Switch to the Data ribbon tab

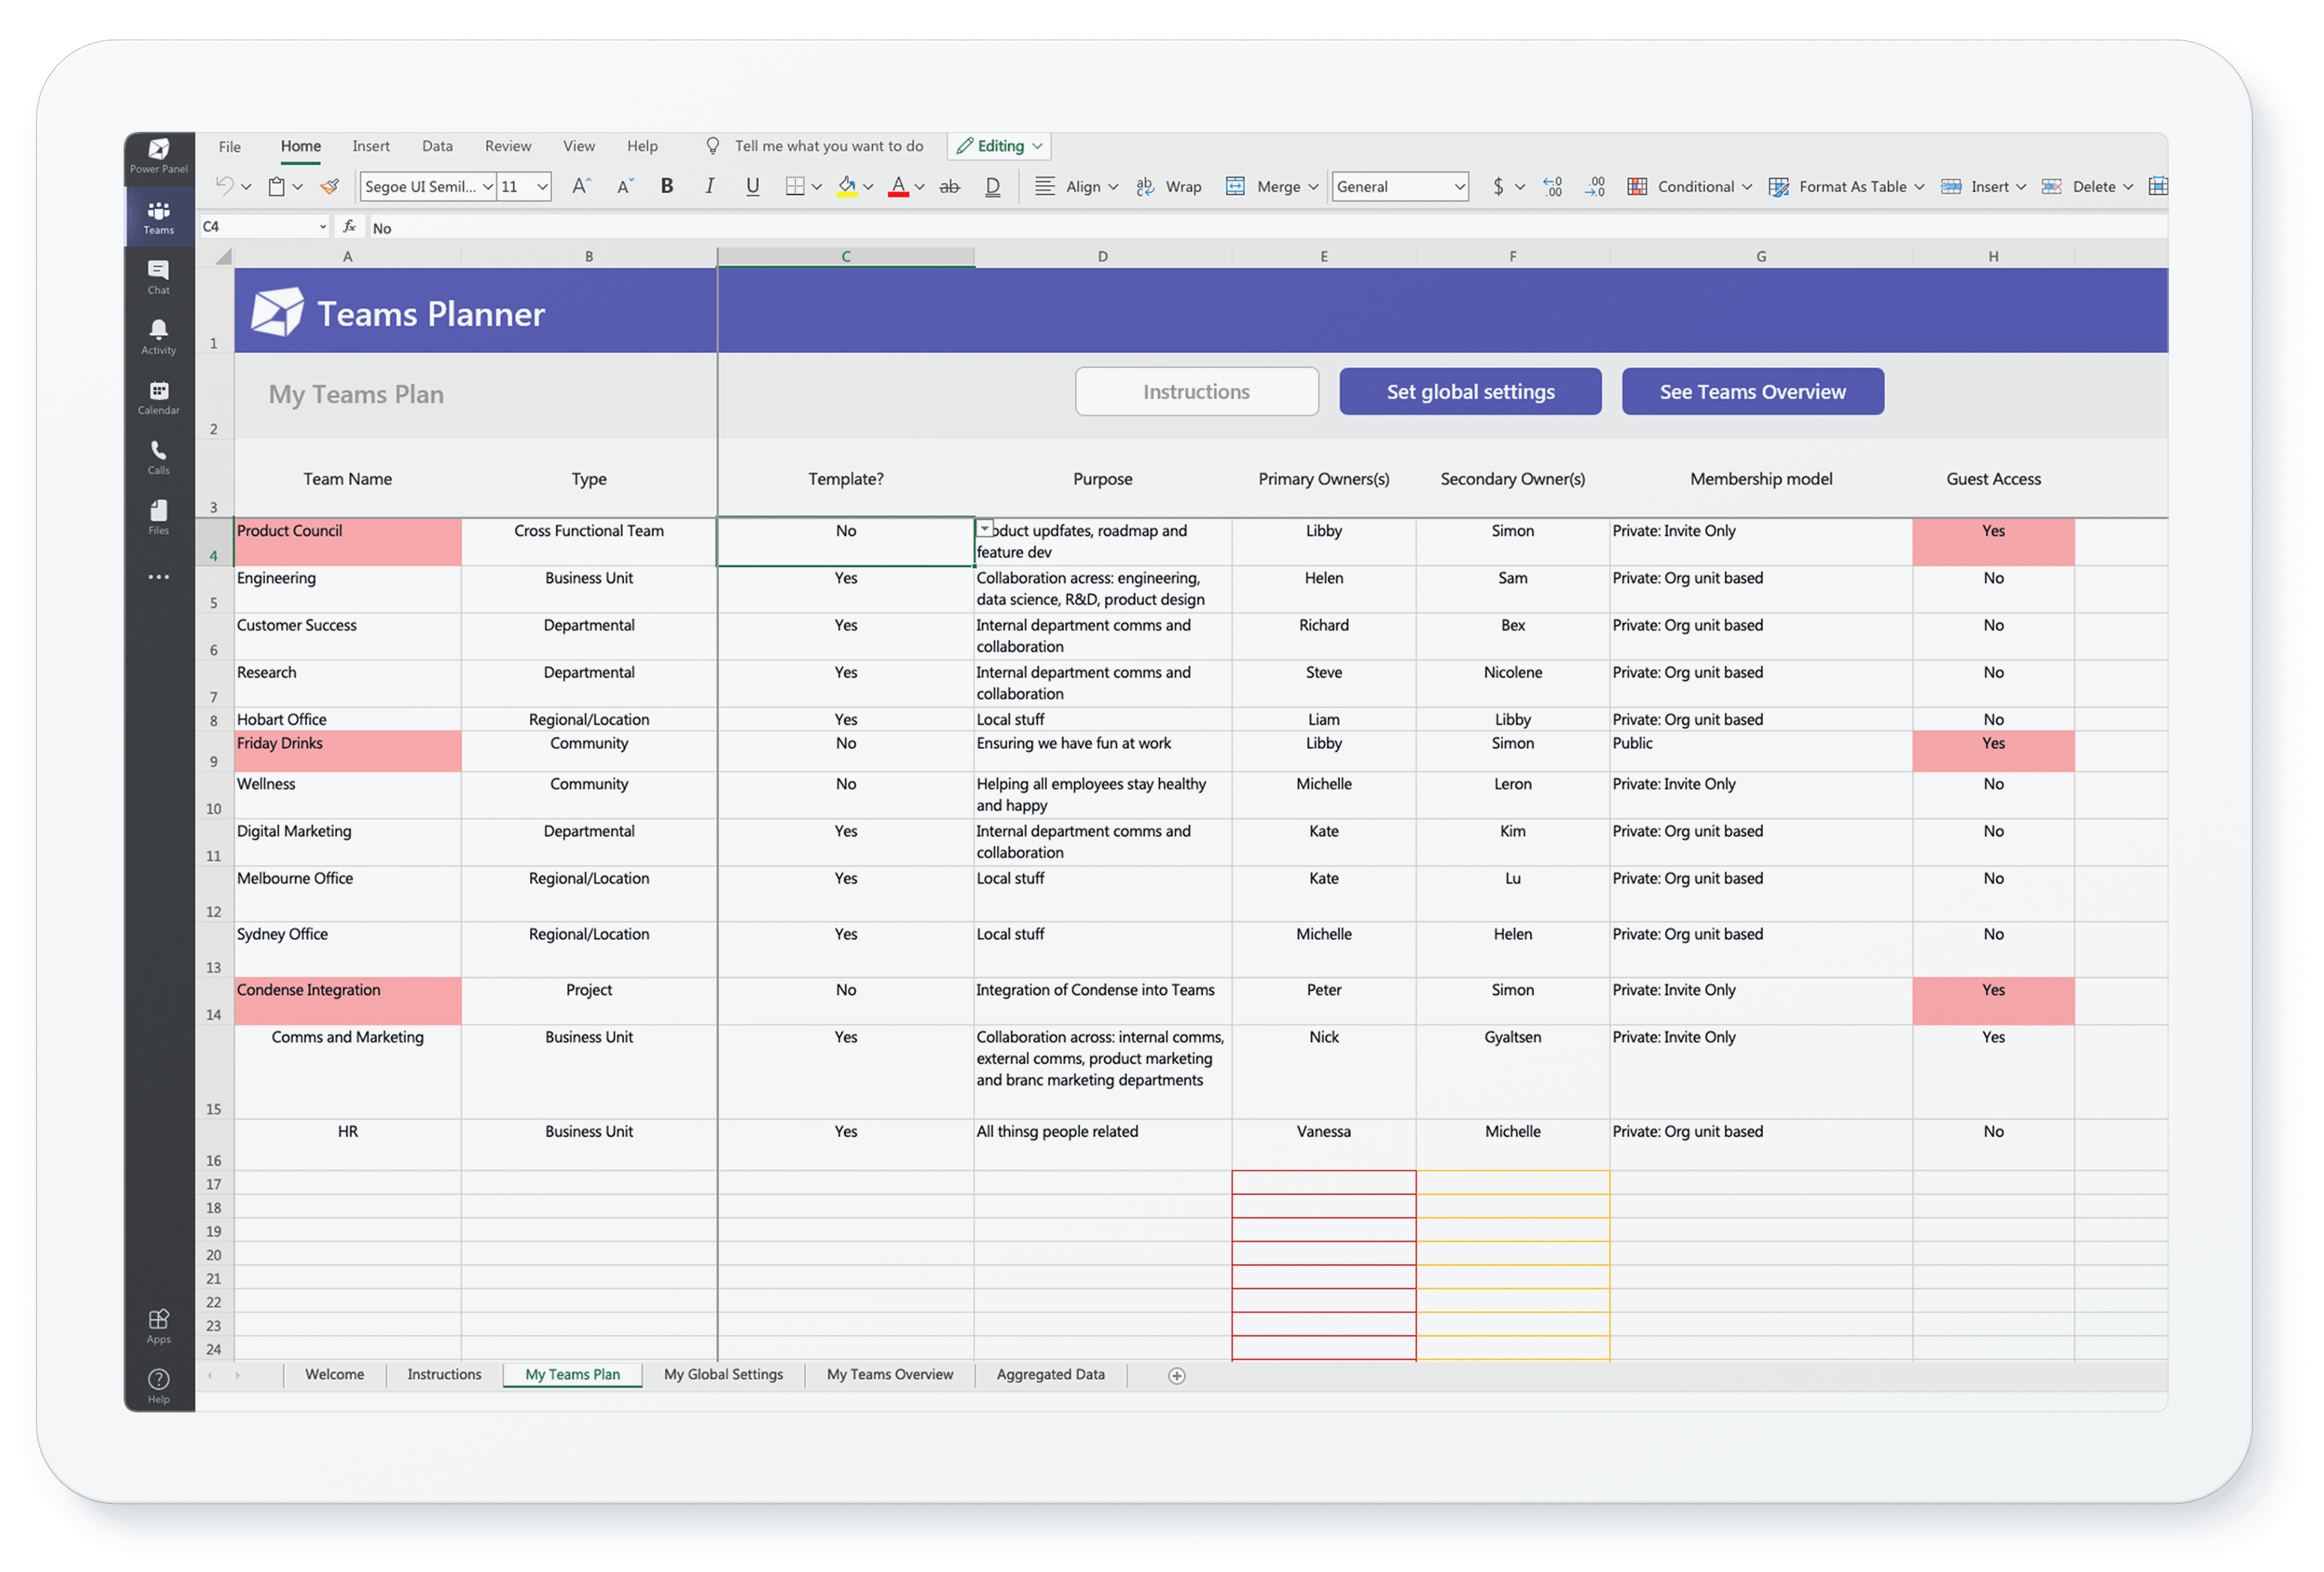[x=437, y=146]
